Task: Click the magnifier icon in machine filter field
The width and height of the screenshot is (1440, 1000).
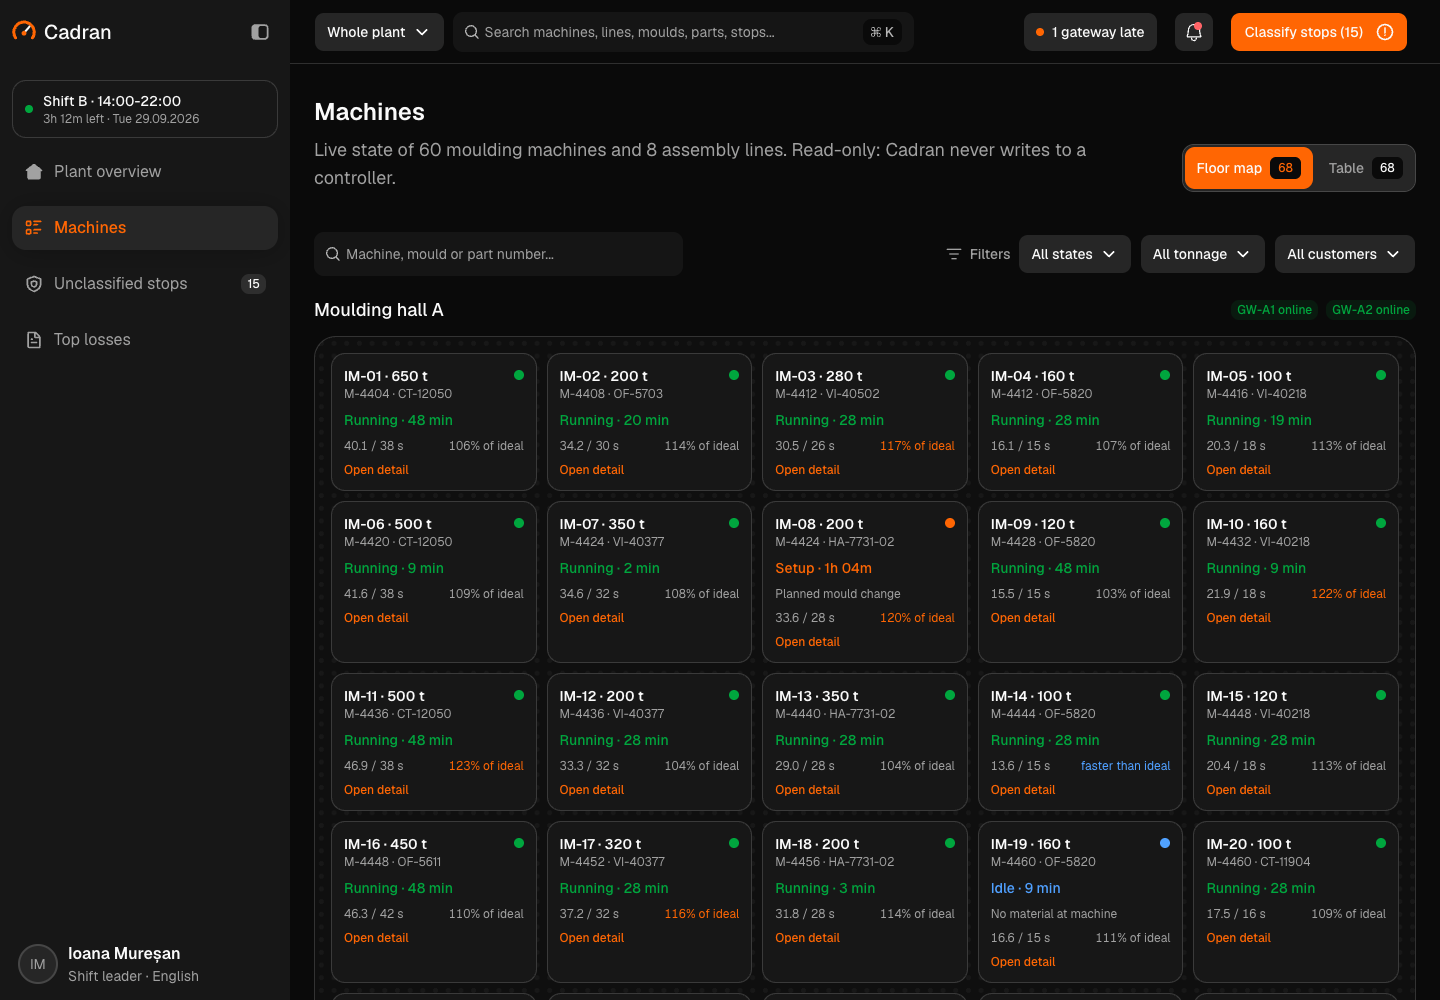Action: click(333, 255)
